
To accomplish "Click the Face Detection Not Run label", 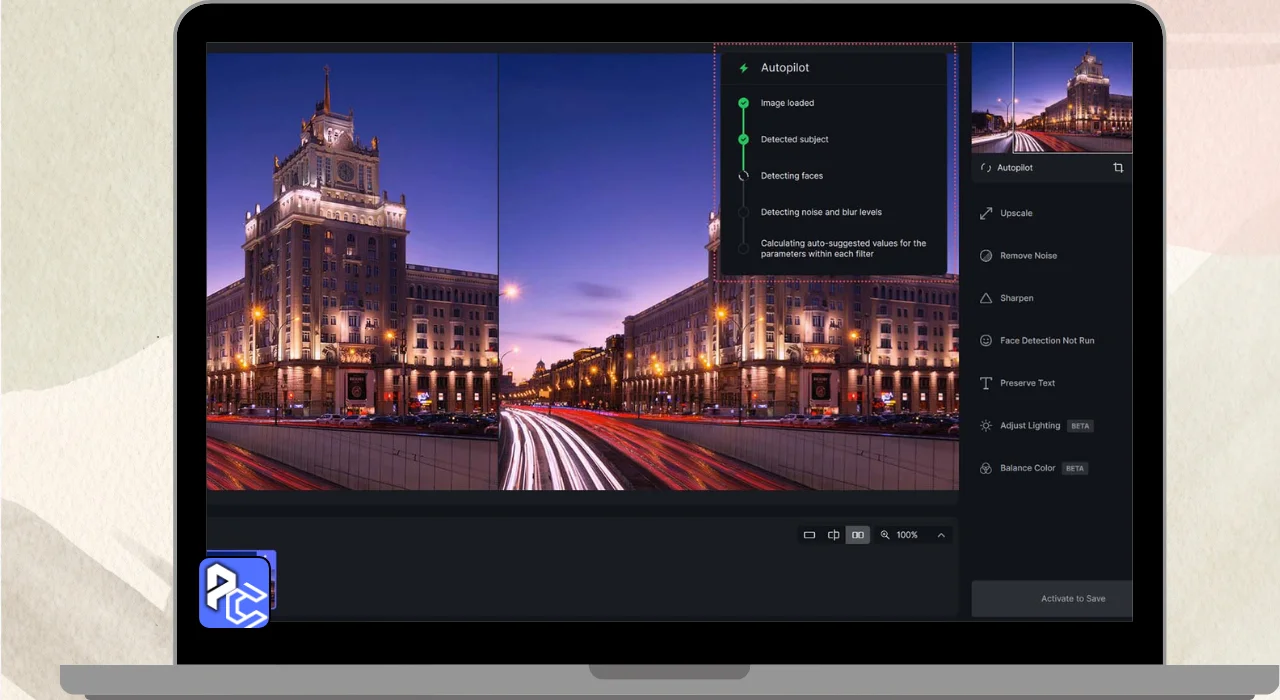I will 1047,341.
